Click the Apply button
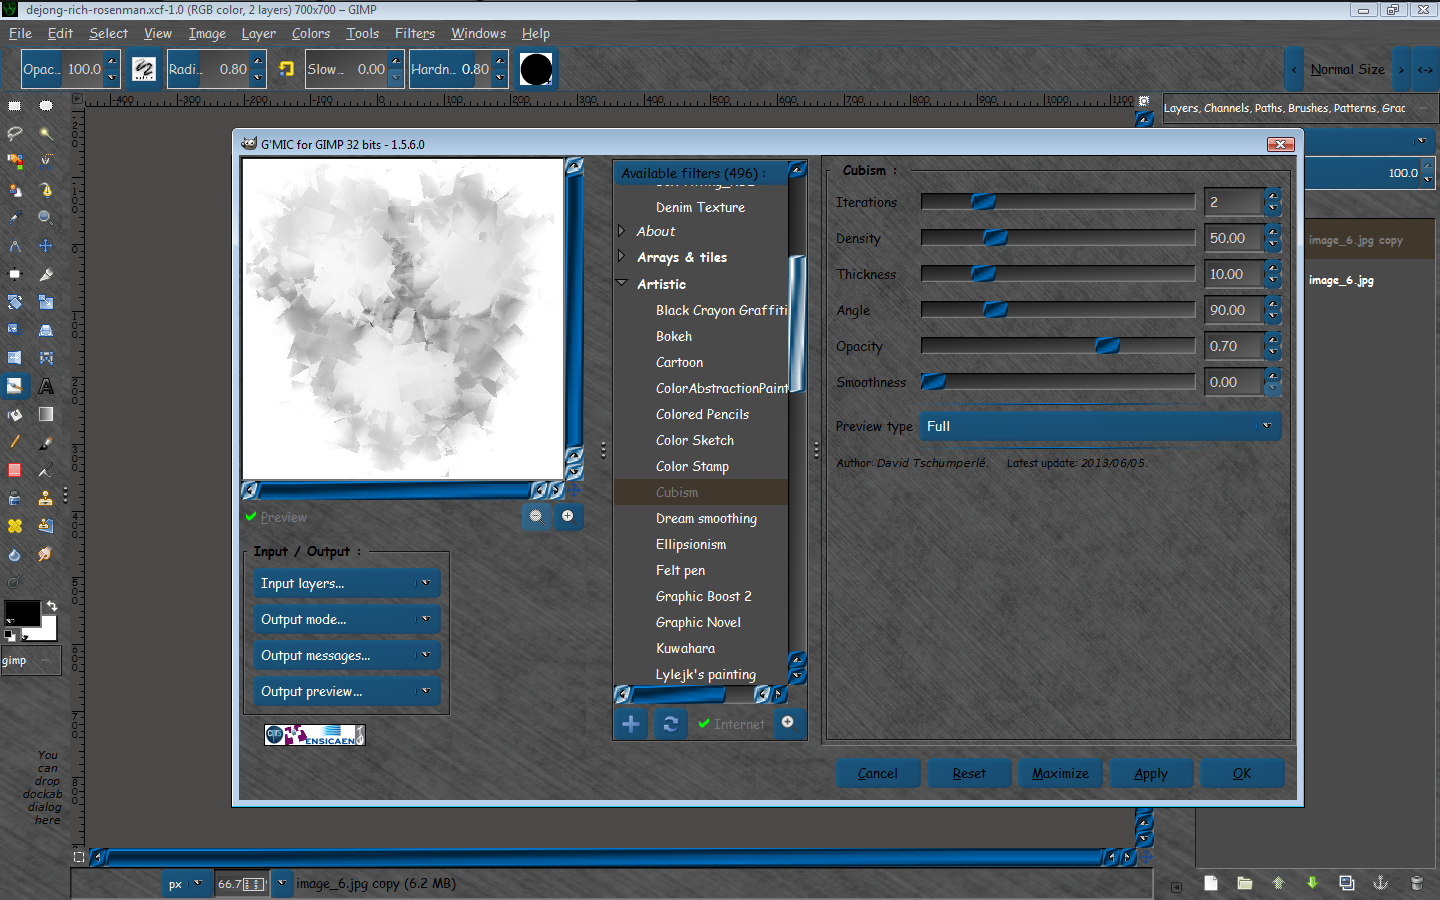 1151,773
